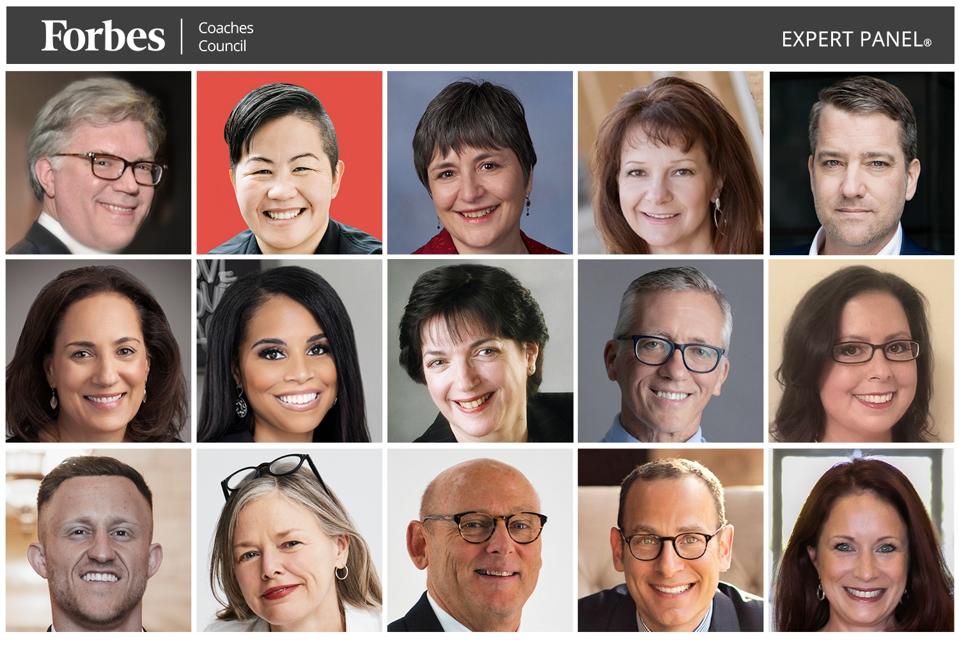959x655 pixels.
Task: Select the bald man with round glasses
Action: [x=480, y=541]
